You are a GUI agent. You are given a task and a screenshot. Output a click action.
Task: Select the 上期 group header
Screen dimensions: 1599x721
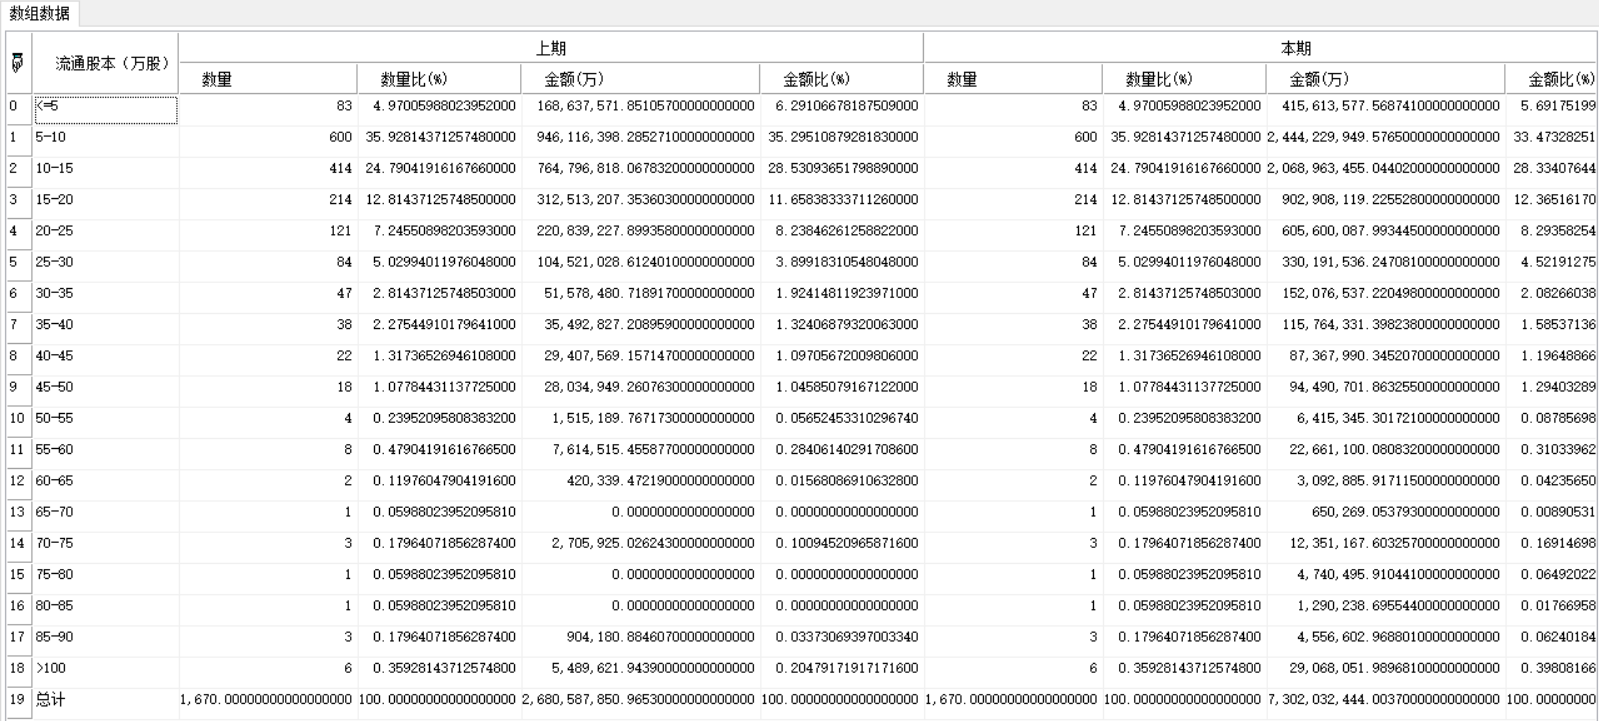tap(550, 48)
